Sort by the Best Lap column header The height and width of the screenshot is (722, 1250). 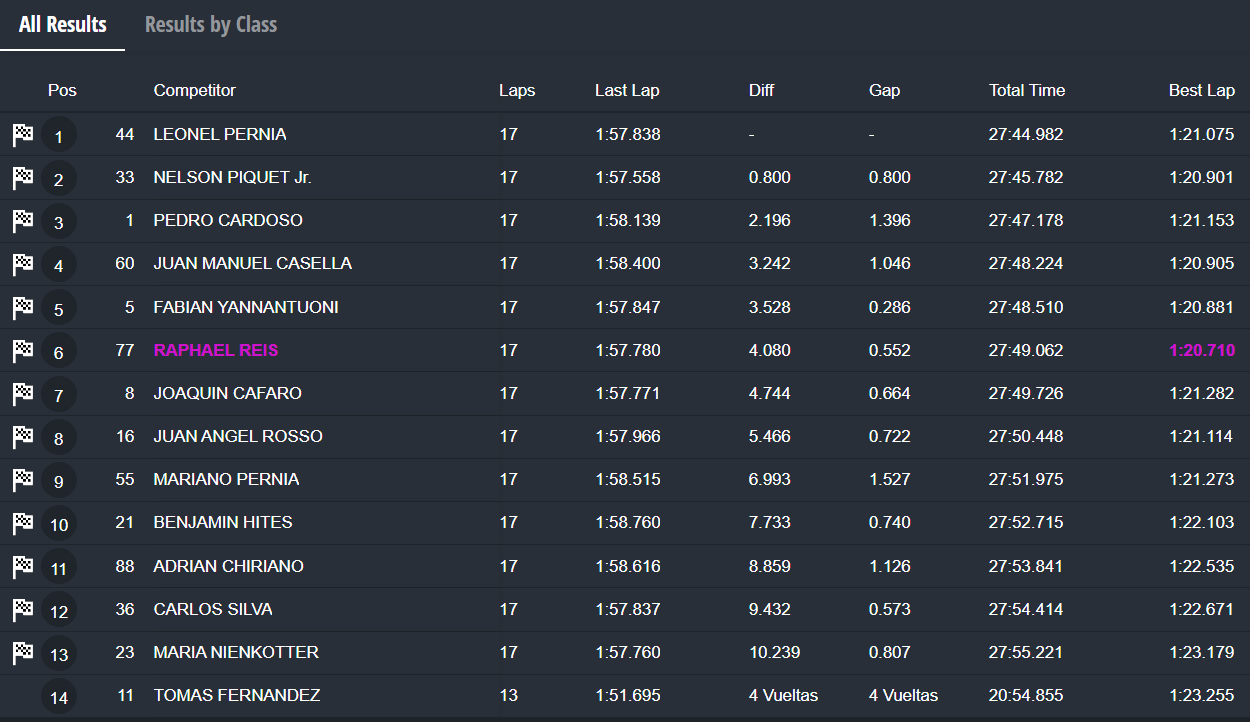1201,90
